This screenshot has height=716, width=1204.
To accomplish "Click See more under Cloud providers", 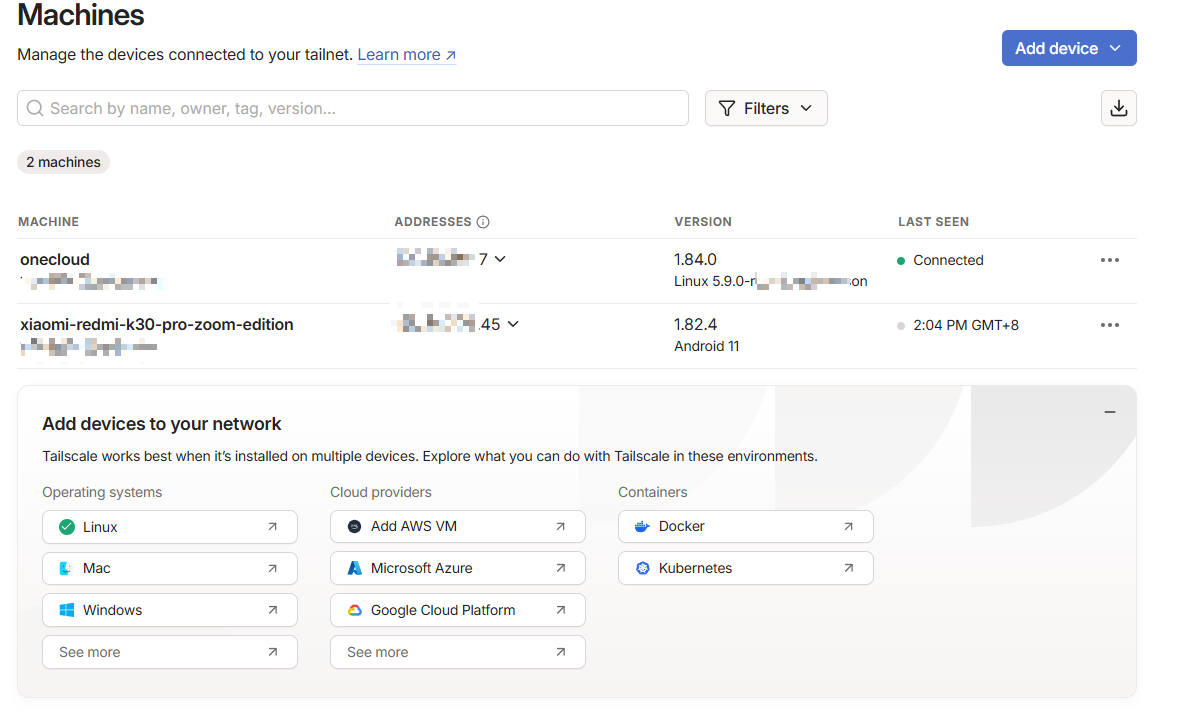I will click(457, 652).
